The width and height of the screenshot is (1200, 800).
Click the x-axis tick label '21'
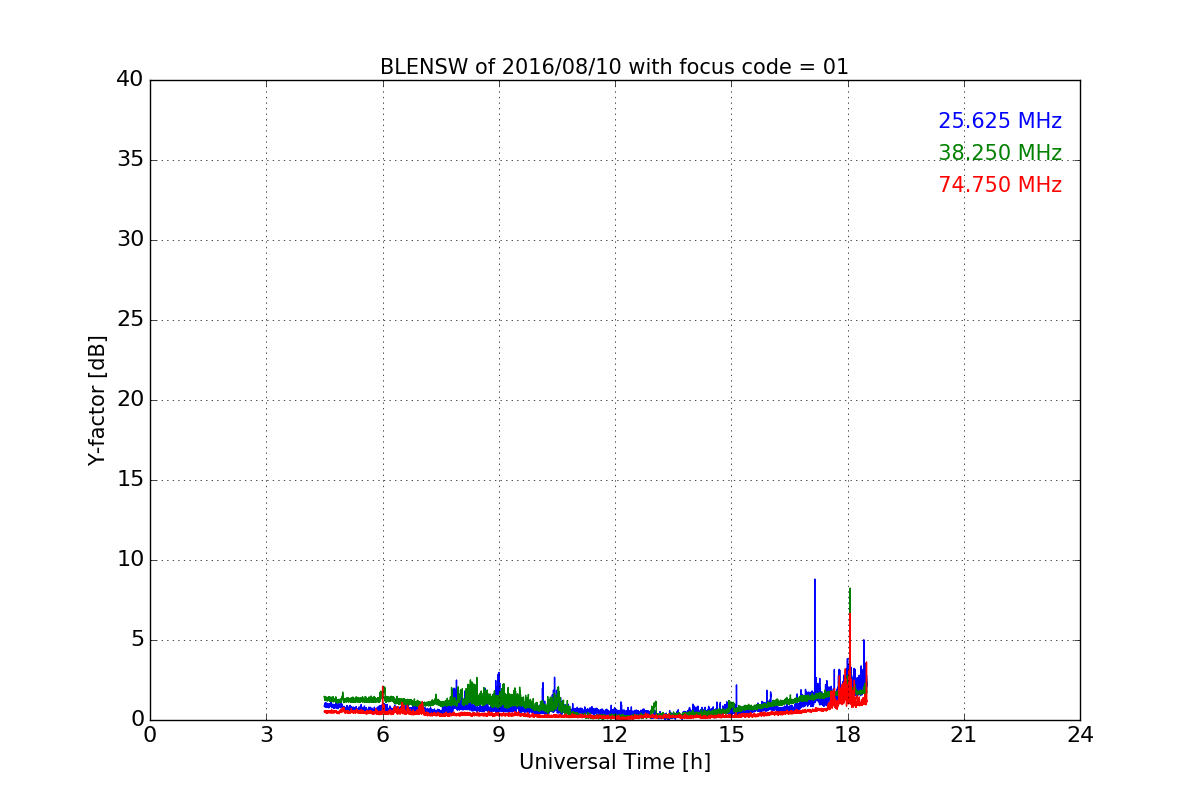click(x=964, y=734)
